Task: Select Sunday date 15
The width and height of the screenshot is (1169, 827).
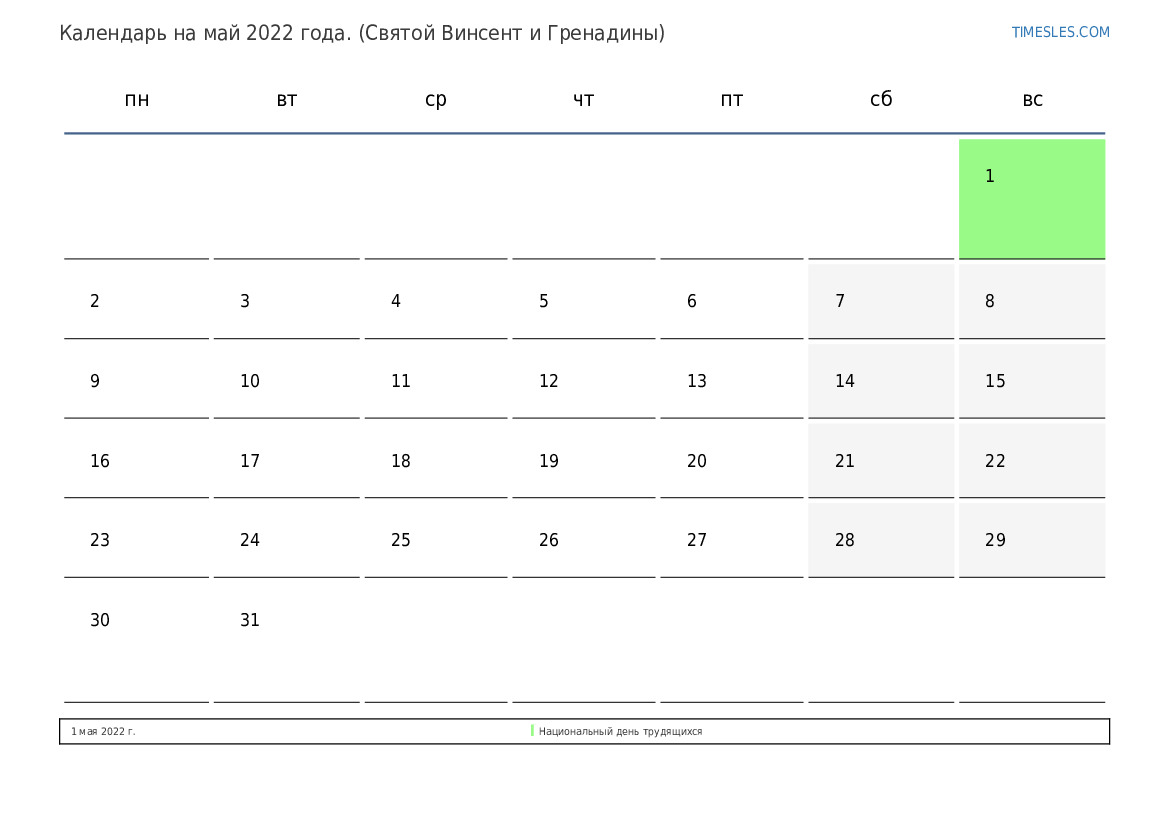Action: tap(1032, 380)
